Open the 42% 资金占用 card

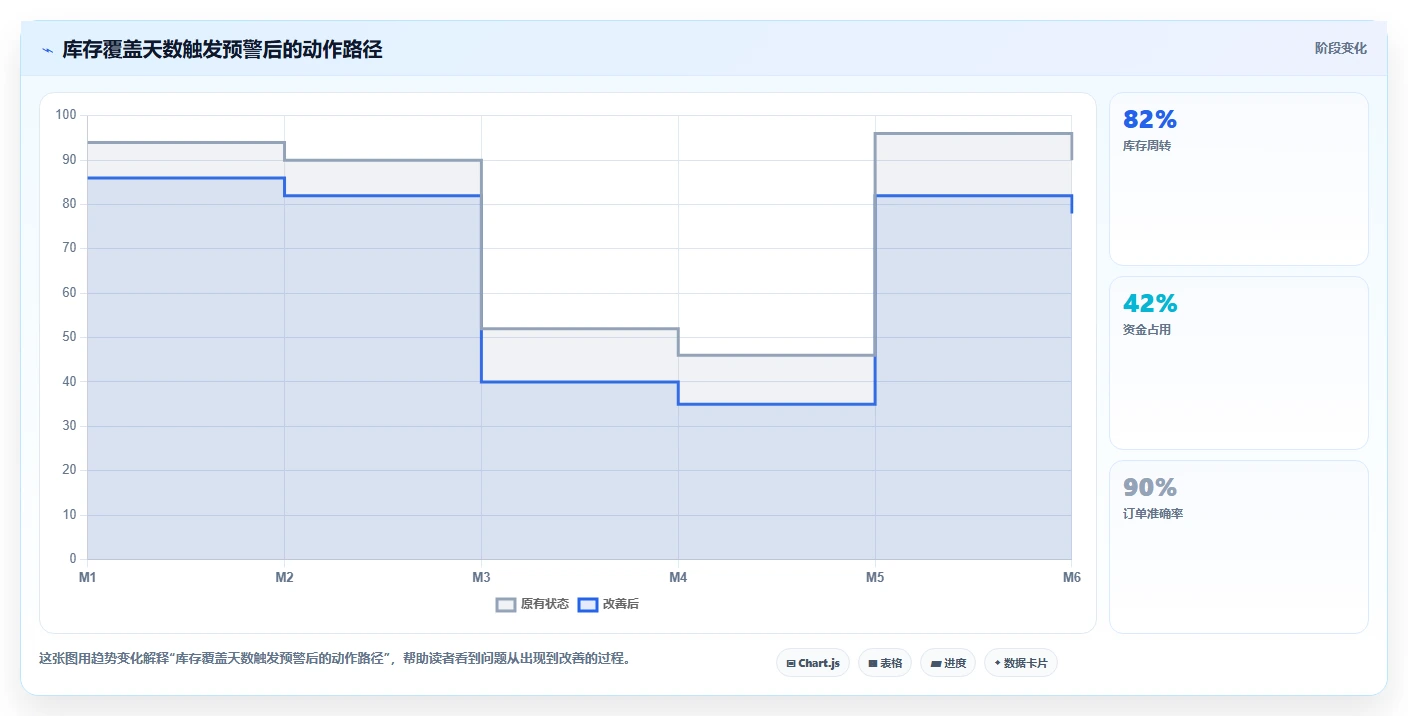click(x=1239, y=363)
